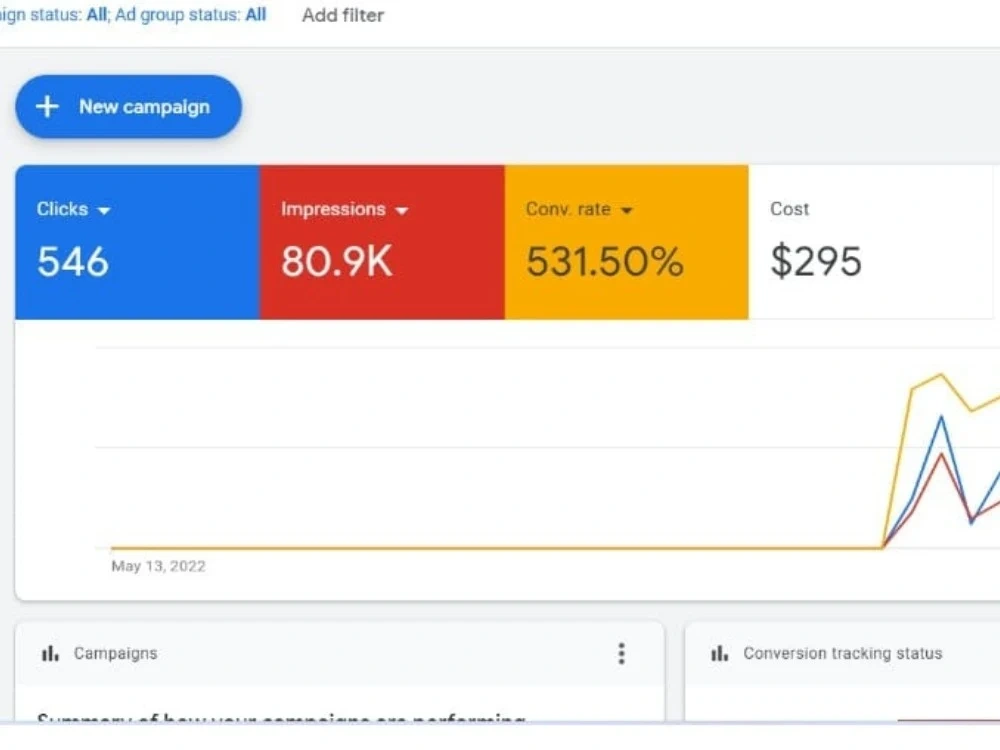Click the yellow line peak in chart
This screenshot has width=1000, height=750.
pos(941,375)
